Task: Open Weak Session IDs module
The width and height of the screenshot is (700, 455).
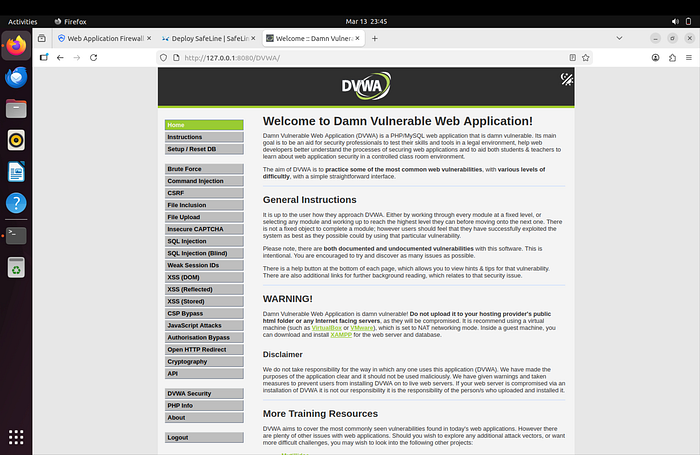Action: (204, 265)
